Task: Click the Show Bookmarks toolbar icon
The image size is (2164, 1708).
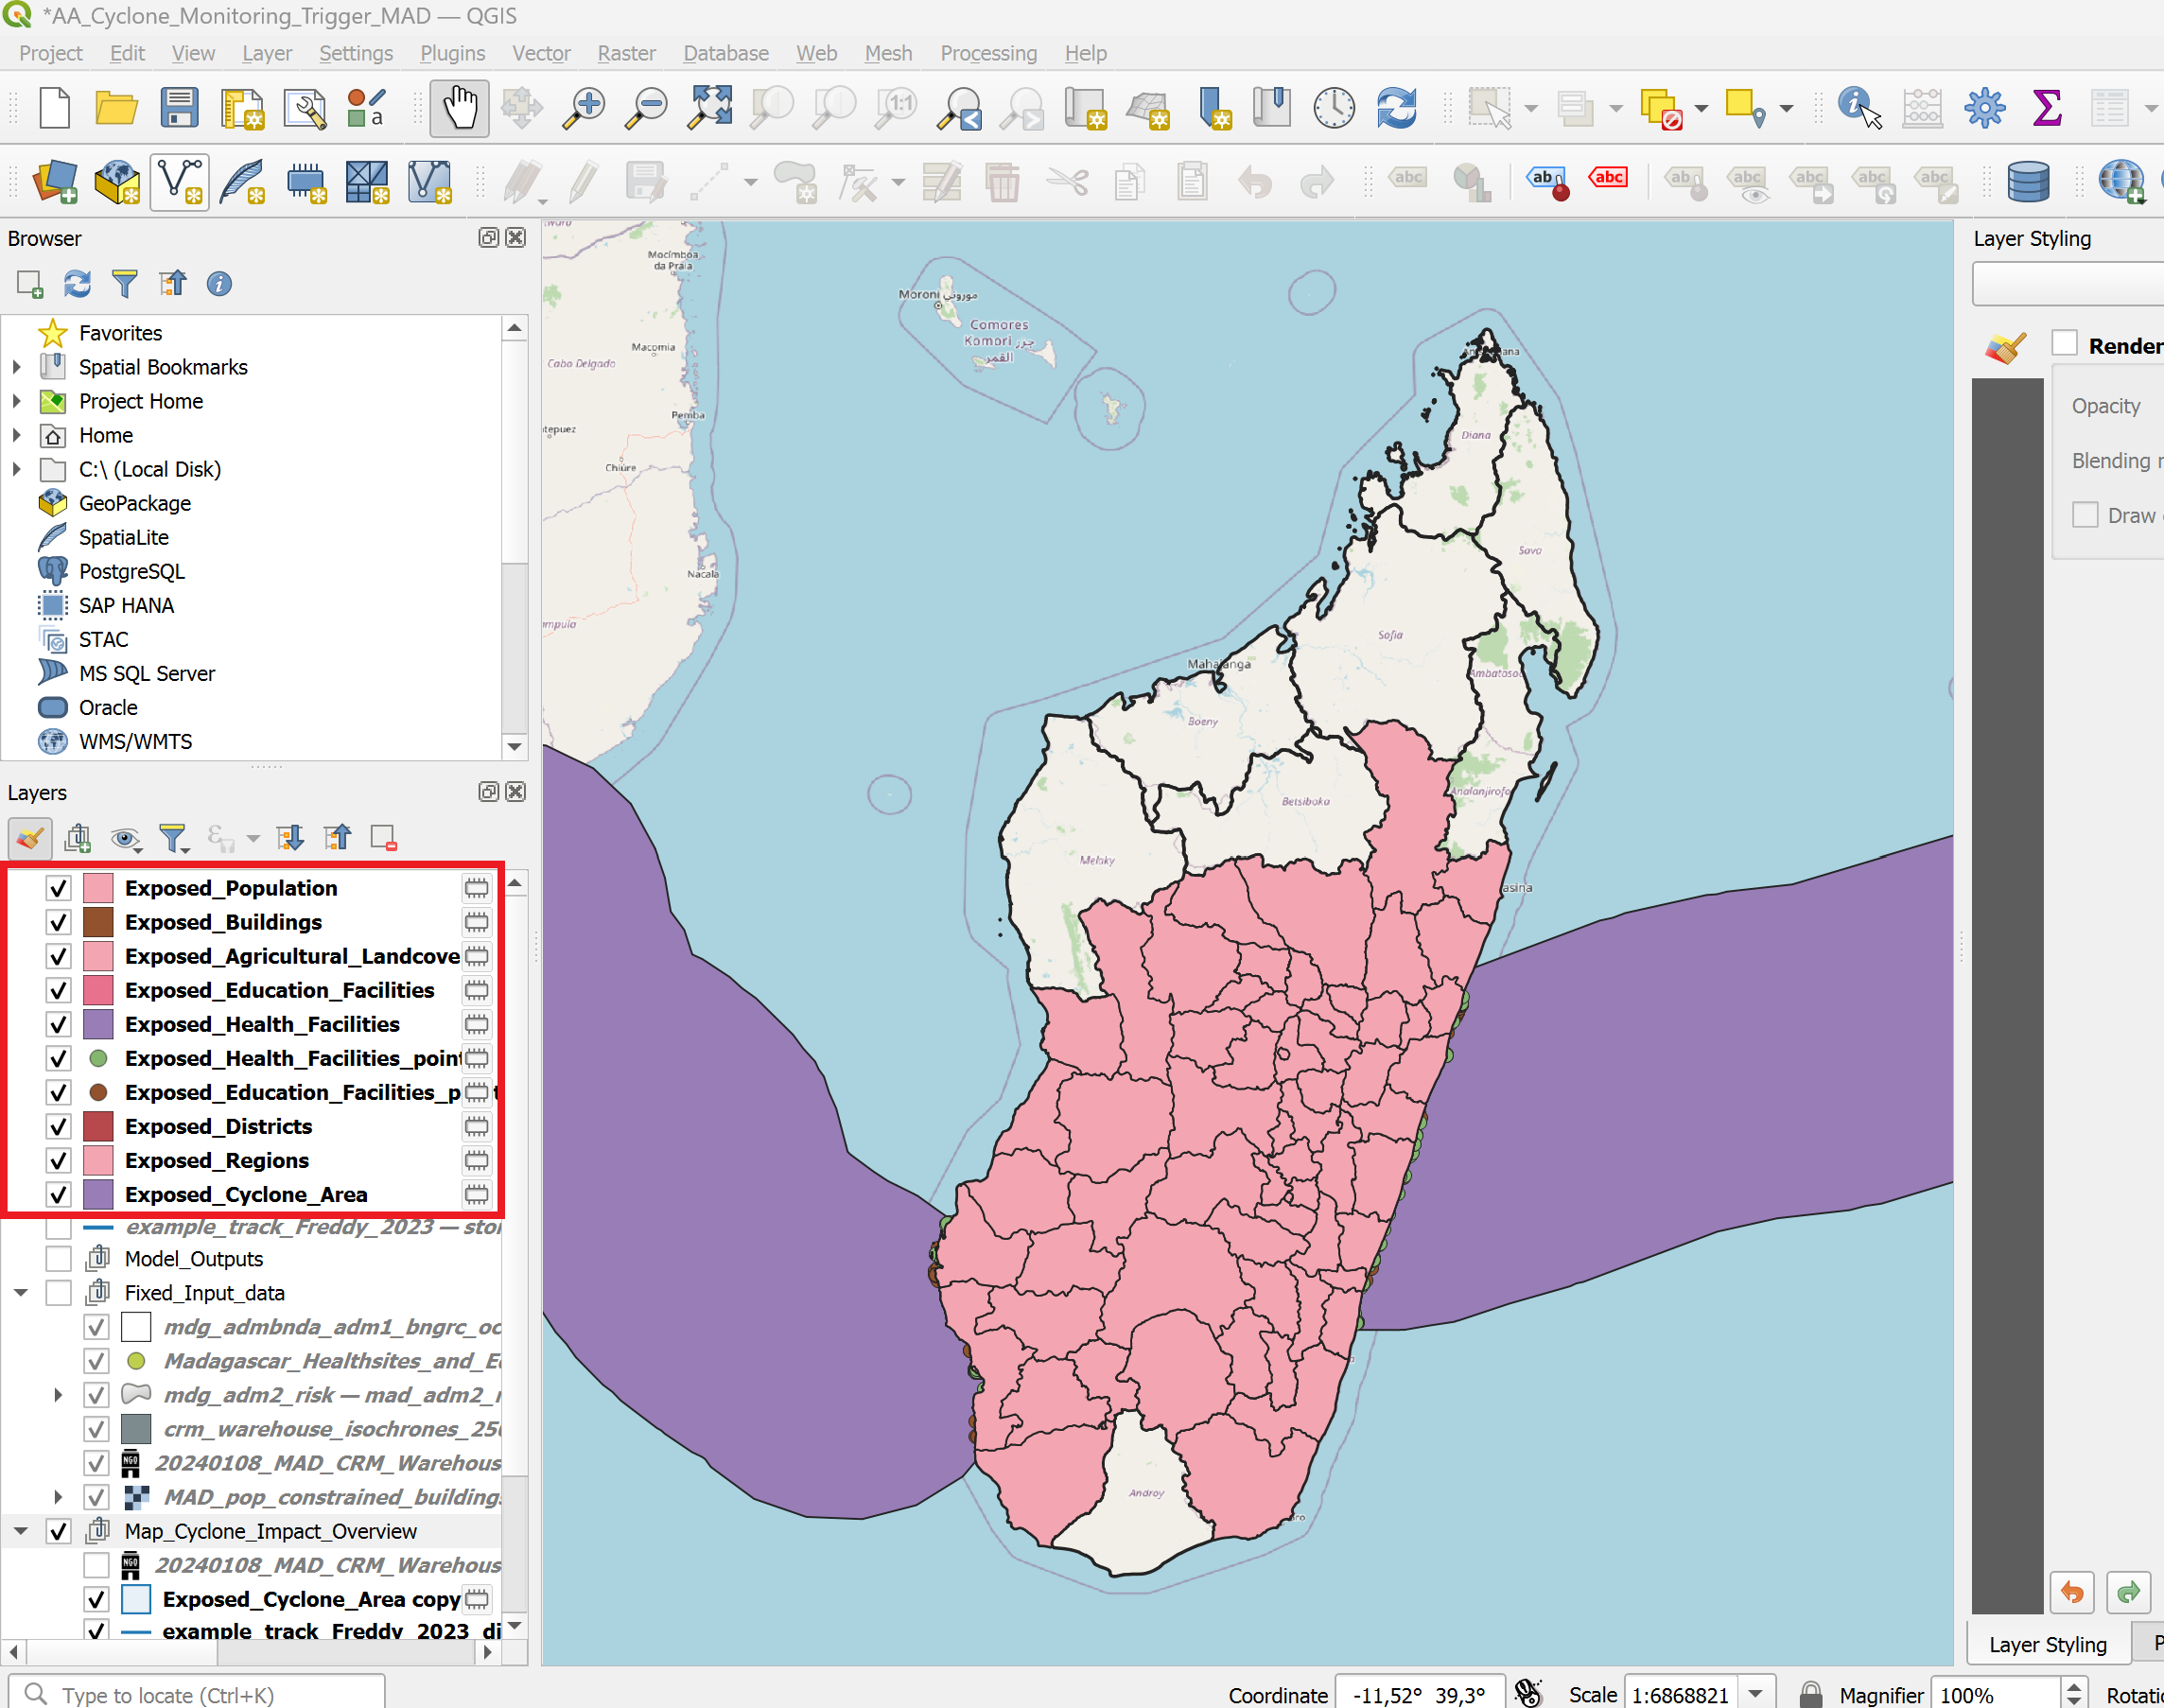Action: tap(1272, 107)
